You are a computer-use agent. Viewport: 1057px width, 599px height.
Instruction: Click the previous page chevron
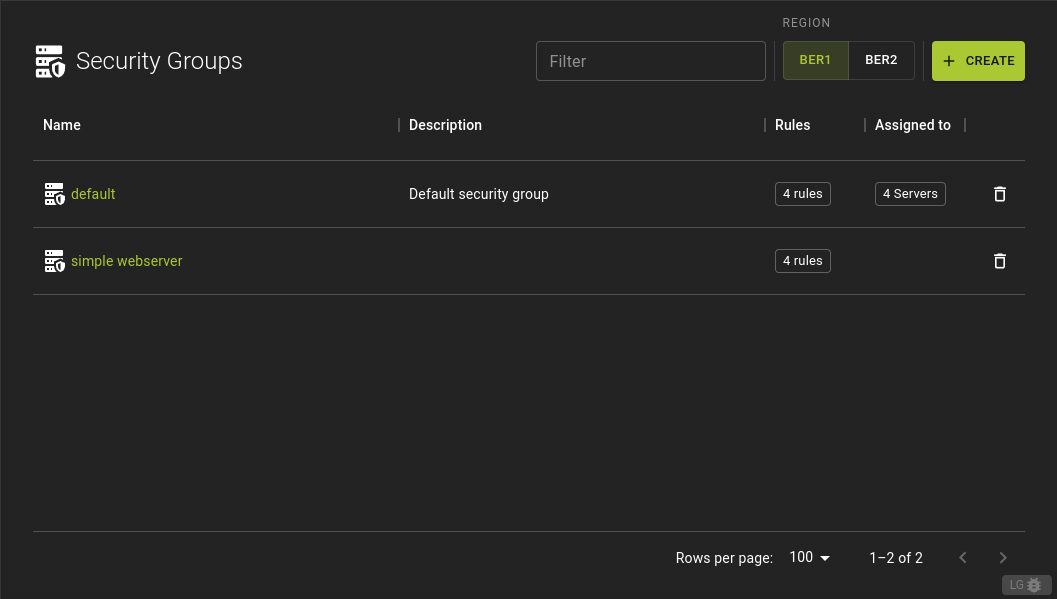click(963, 558)
